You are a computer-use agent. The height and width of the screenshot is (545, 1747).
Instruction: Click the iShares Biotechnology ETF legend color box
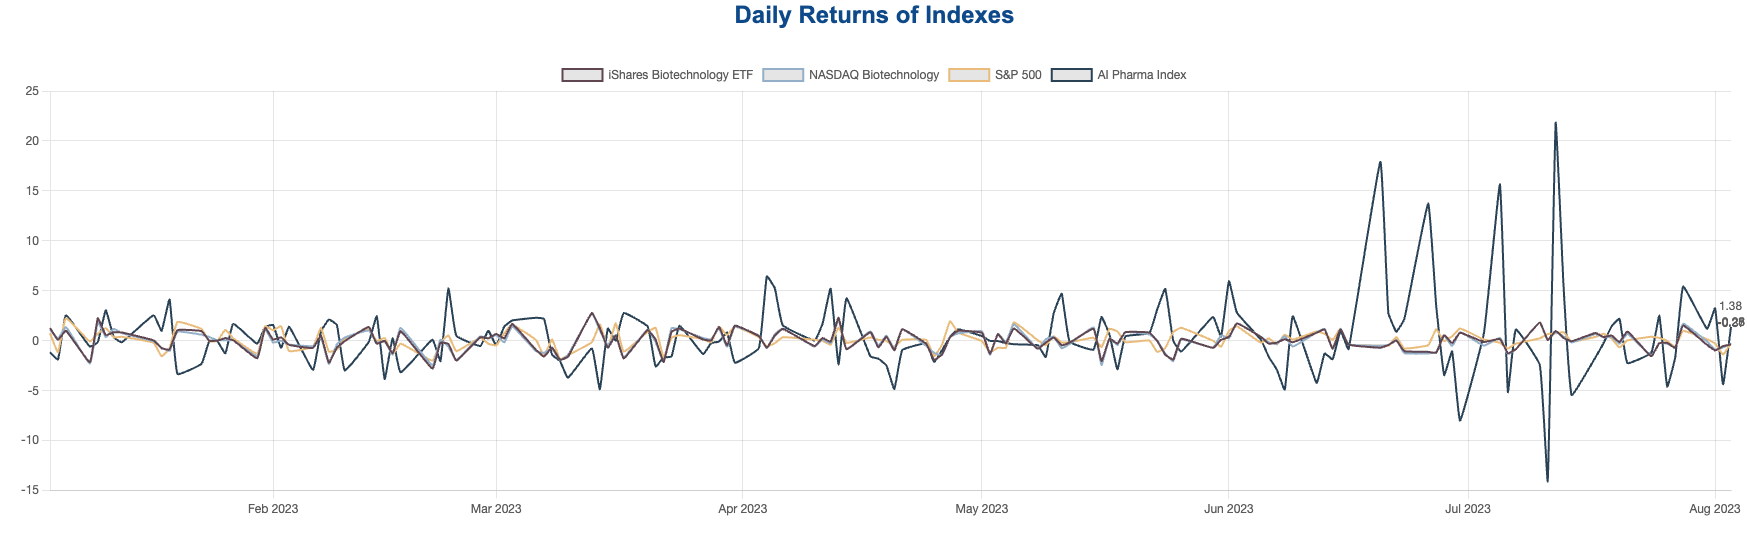point(582,75)
